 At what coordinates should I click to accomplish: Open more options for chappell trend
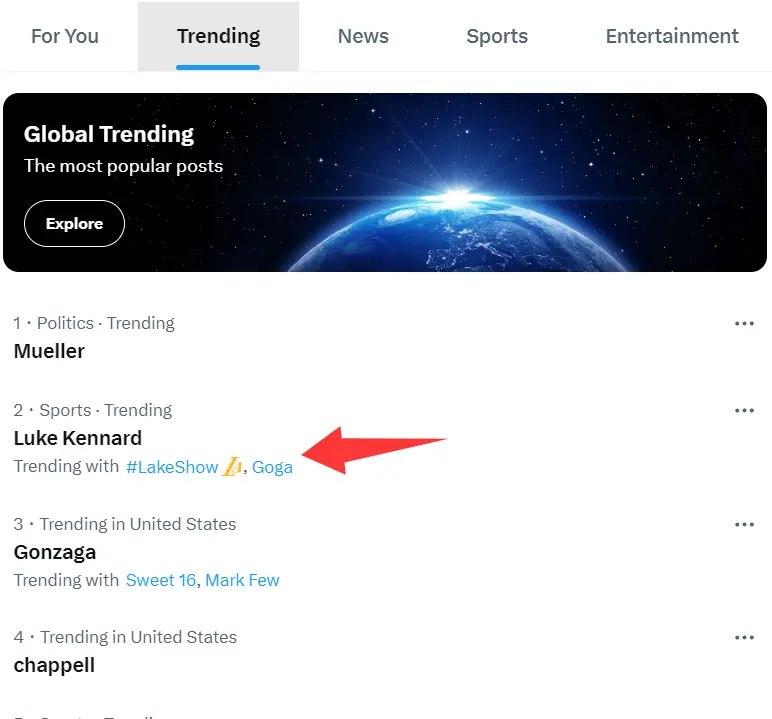click(x=744, y=638)
